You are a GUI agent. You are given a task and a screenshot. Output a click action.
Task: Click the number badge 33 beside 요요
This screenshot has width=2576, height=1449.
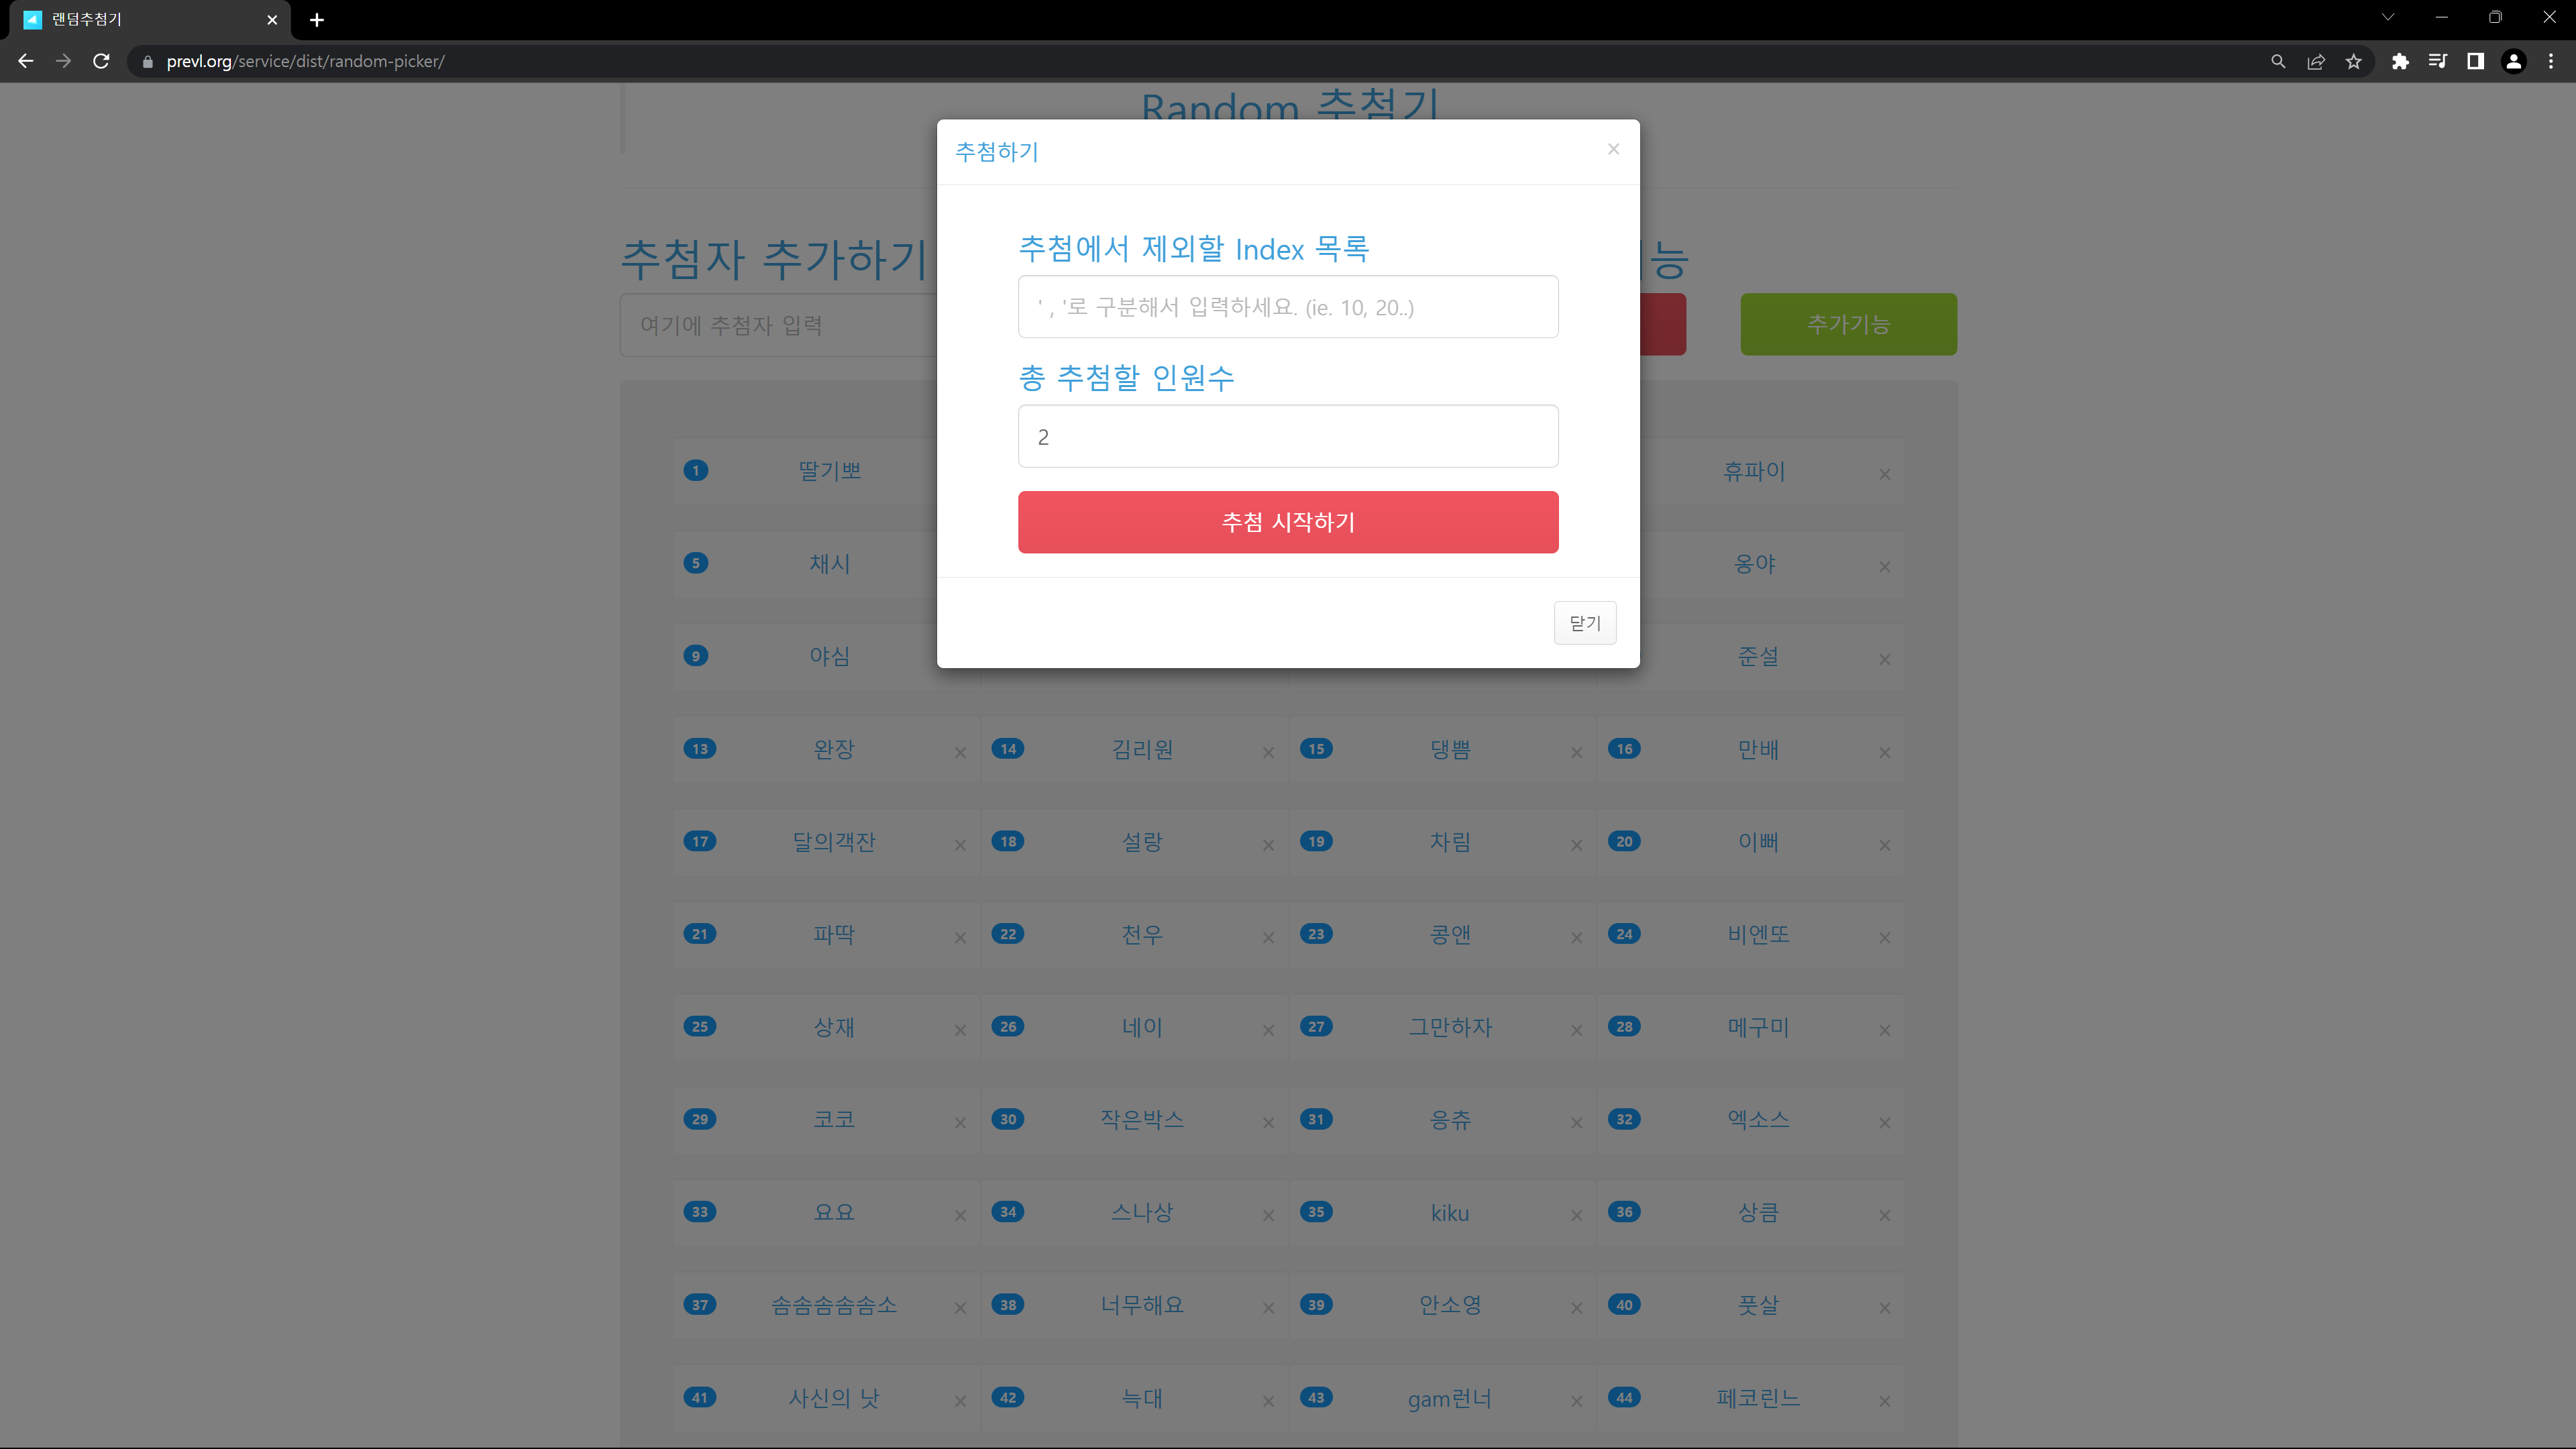[x=700, y=1212]
